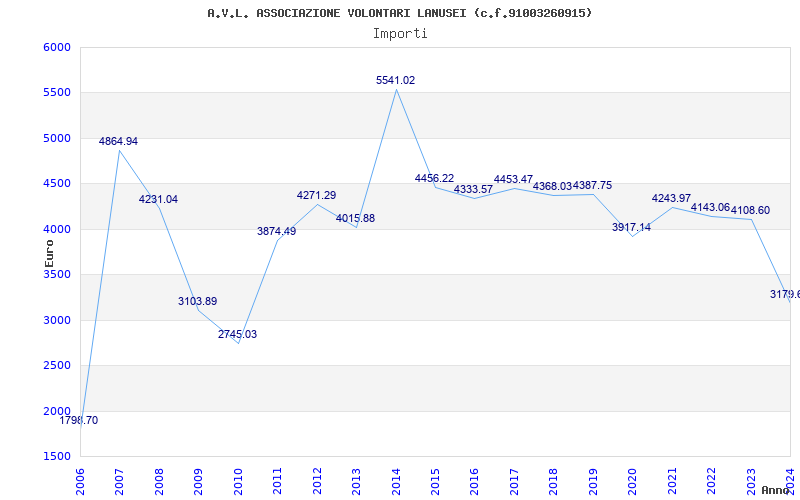Click the Y-axis tick label 2000
Viewport: 800px width, 500px height.
point(57,411)
